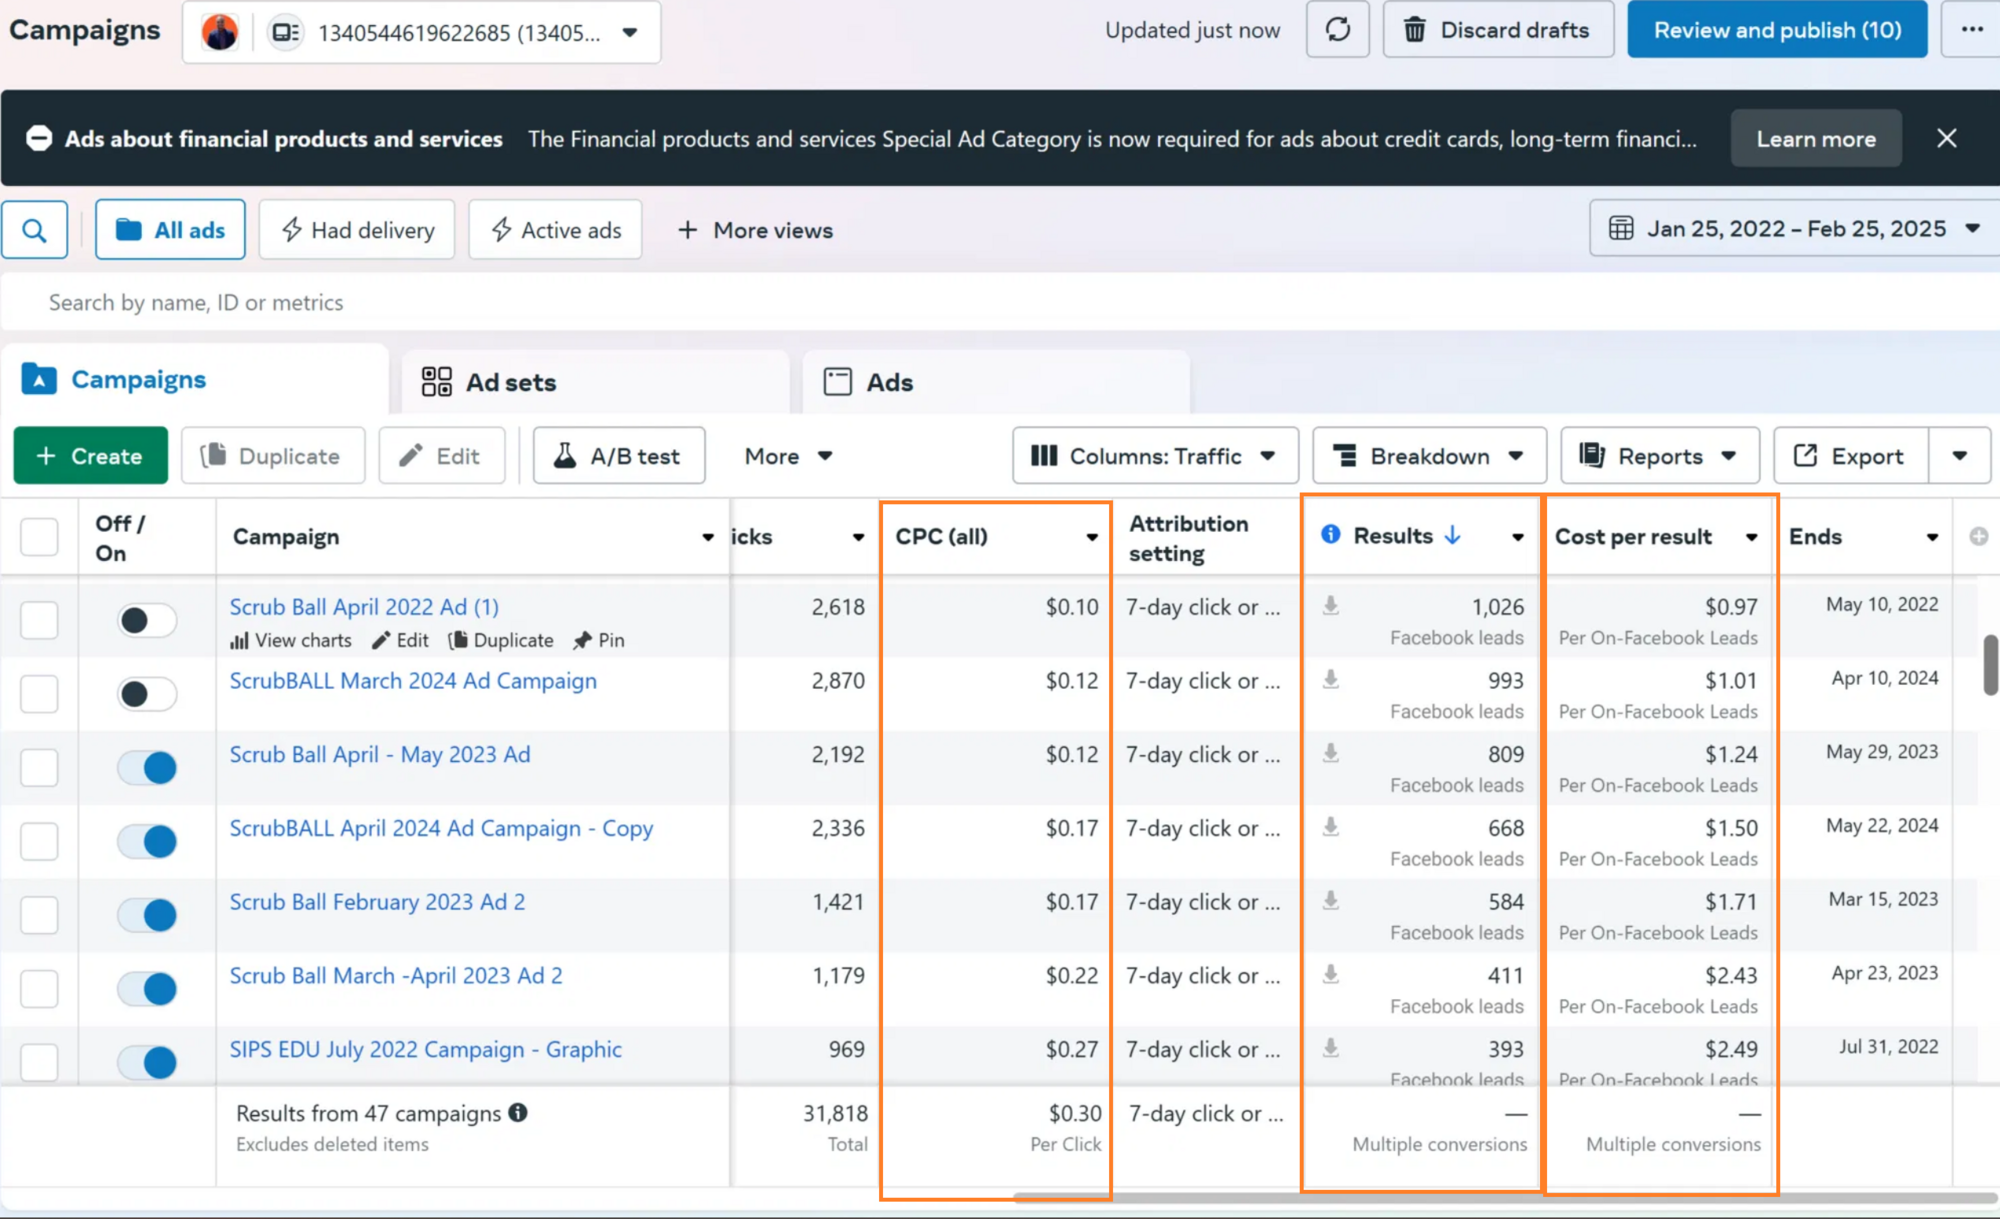Turn off ScrubBALL April 2024 Copy campaign toggle
2000x1219 pixels.
pyautogui.click(x=147, y=841)
